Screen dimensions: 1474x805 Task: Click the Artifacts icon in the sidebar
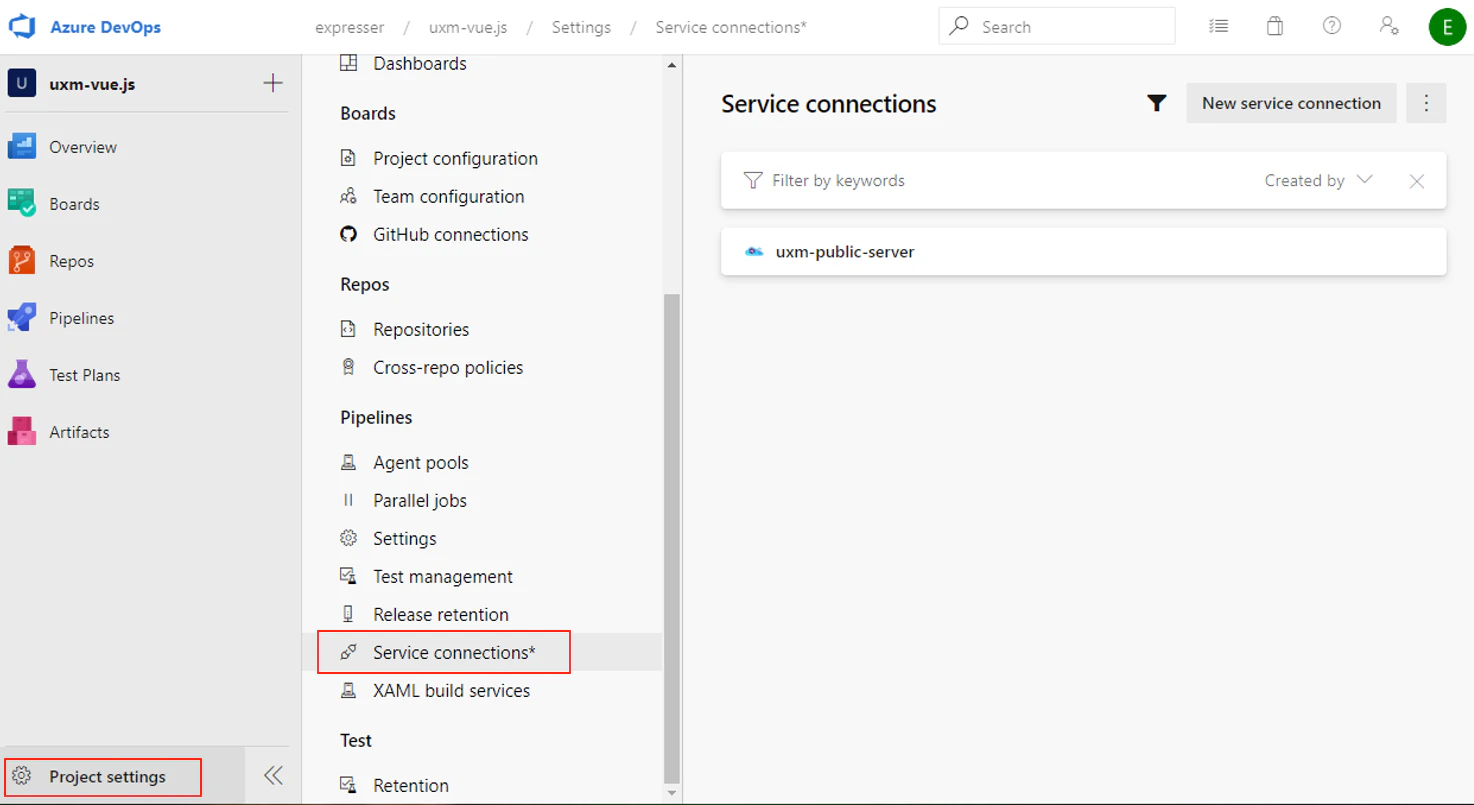22,432
